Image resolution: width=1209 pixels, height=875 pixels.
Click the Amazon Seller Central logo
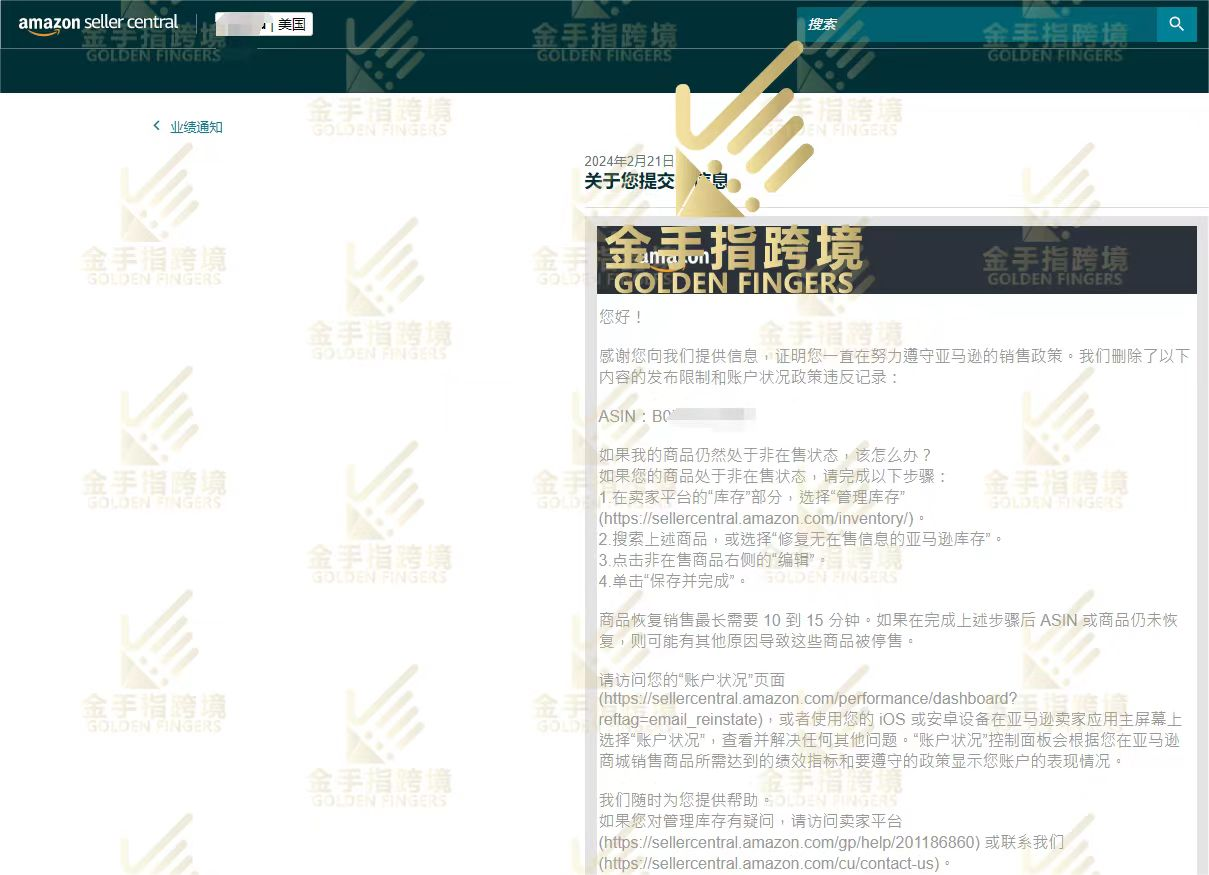(x=98, y=23)
